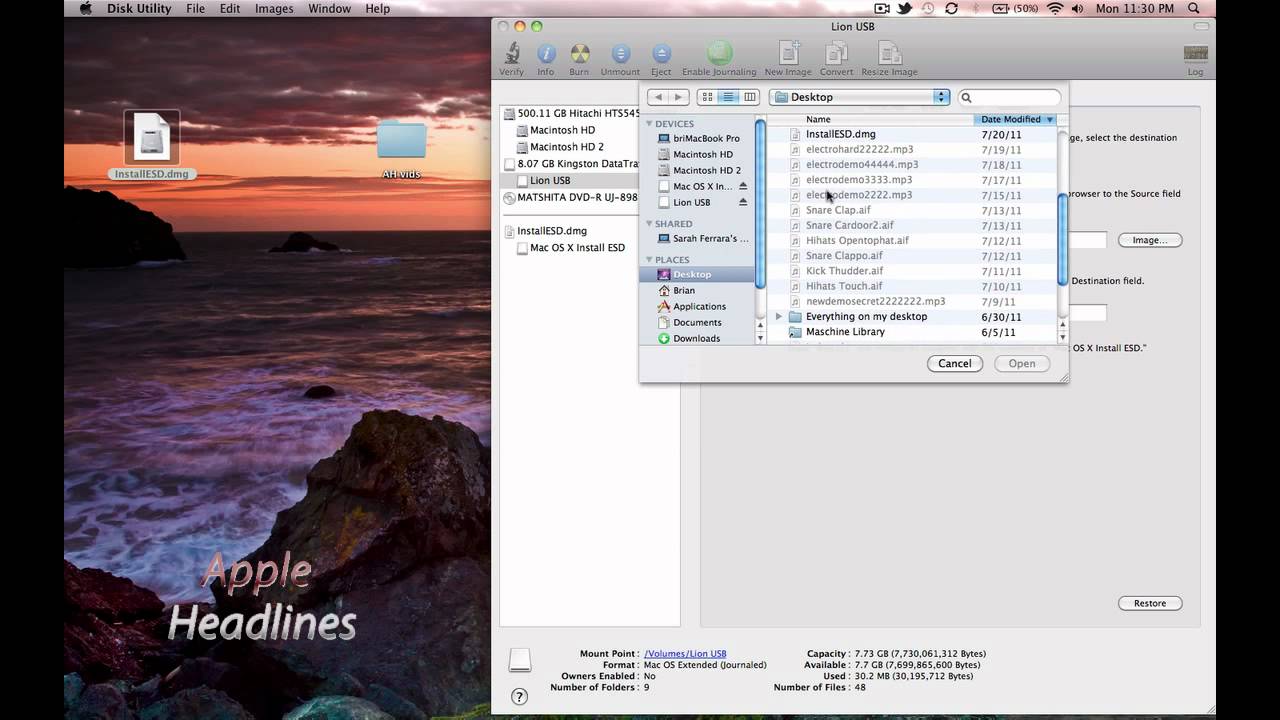Open Brian home folder in sidebar

point(698,290)
